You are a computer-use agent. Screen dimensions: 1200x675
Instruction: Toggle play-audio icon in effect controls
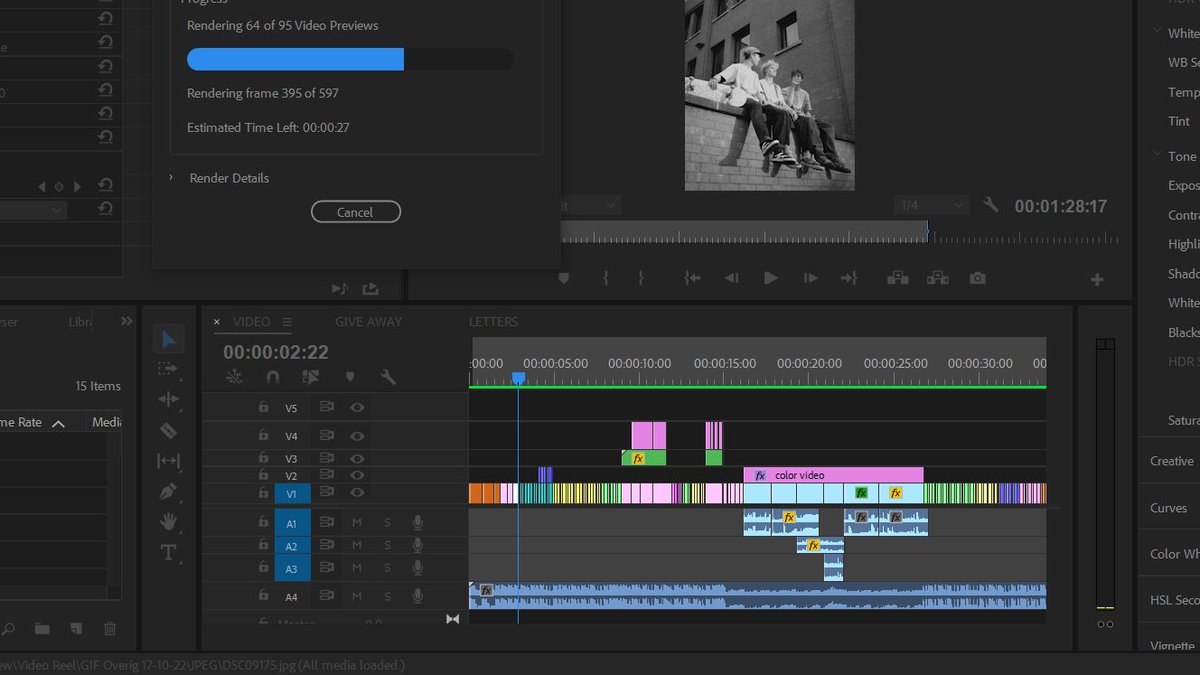click(340, 288)
